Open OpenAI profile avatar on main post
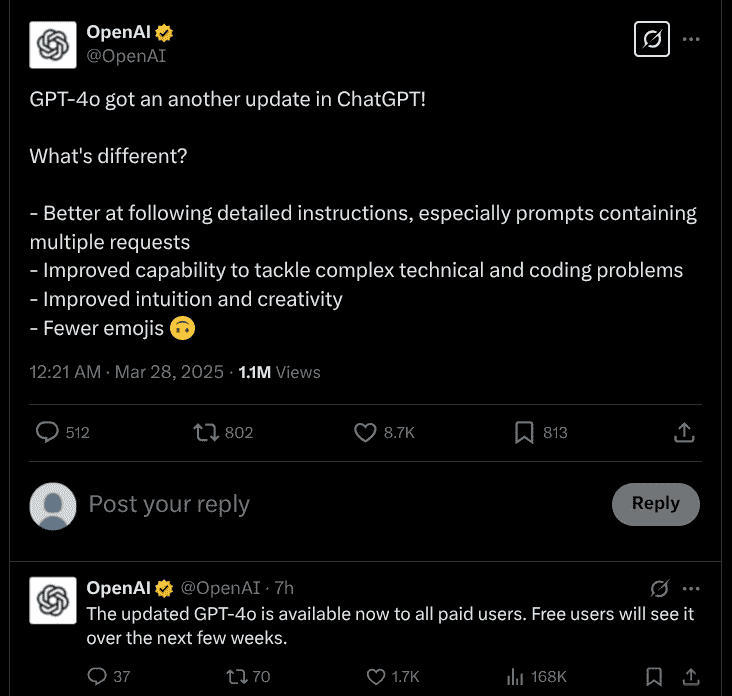Image resolution: width=732 pixels, height=696 pixels. (x=53, y=45)
